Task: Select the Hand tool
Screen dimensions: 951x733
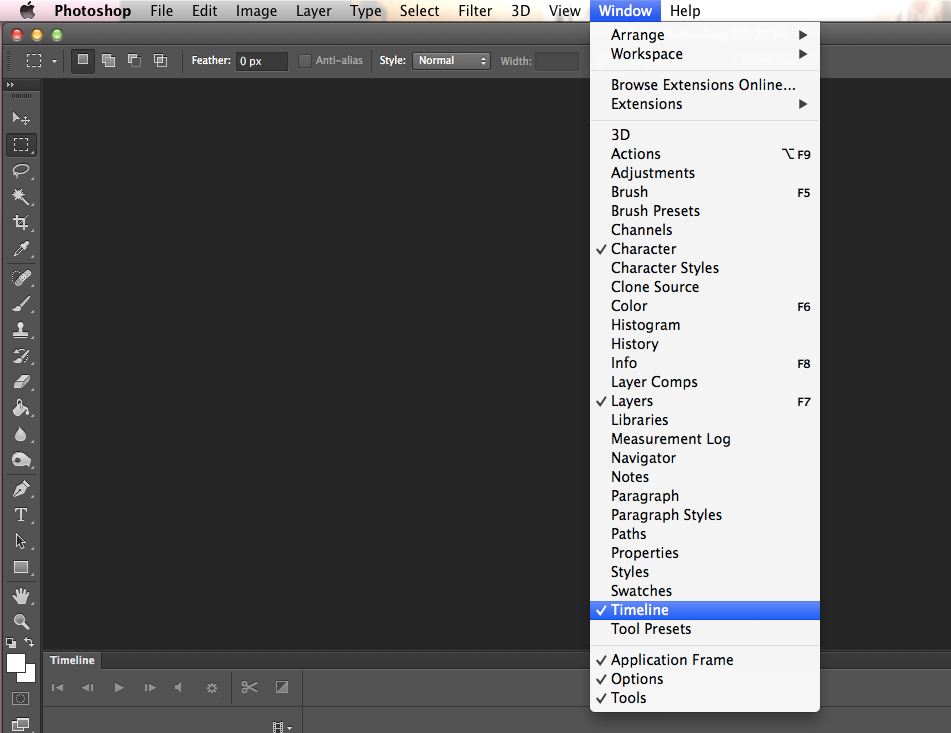Action: tap(21, 596)
